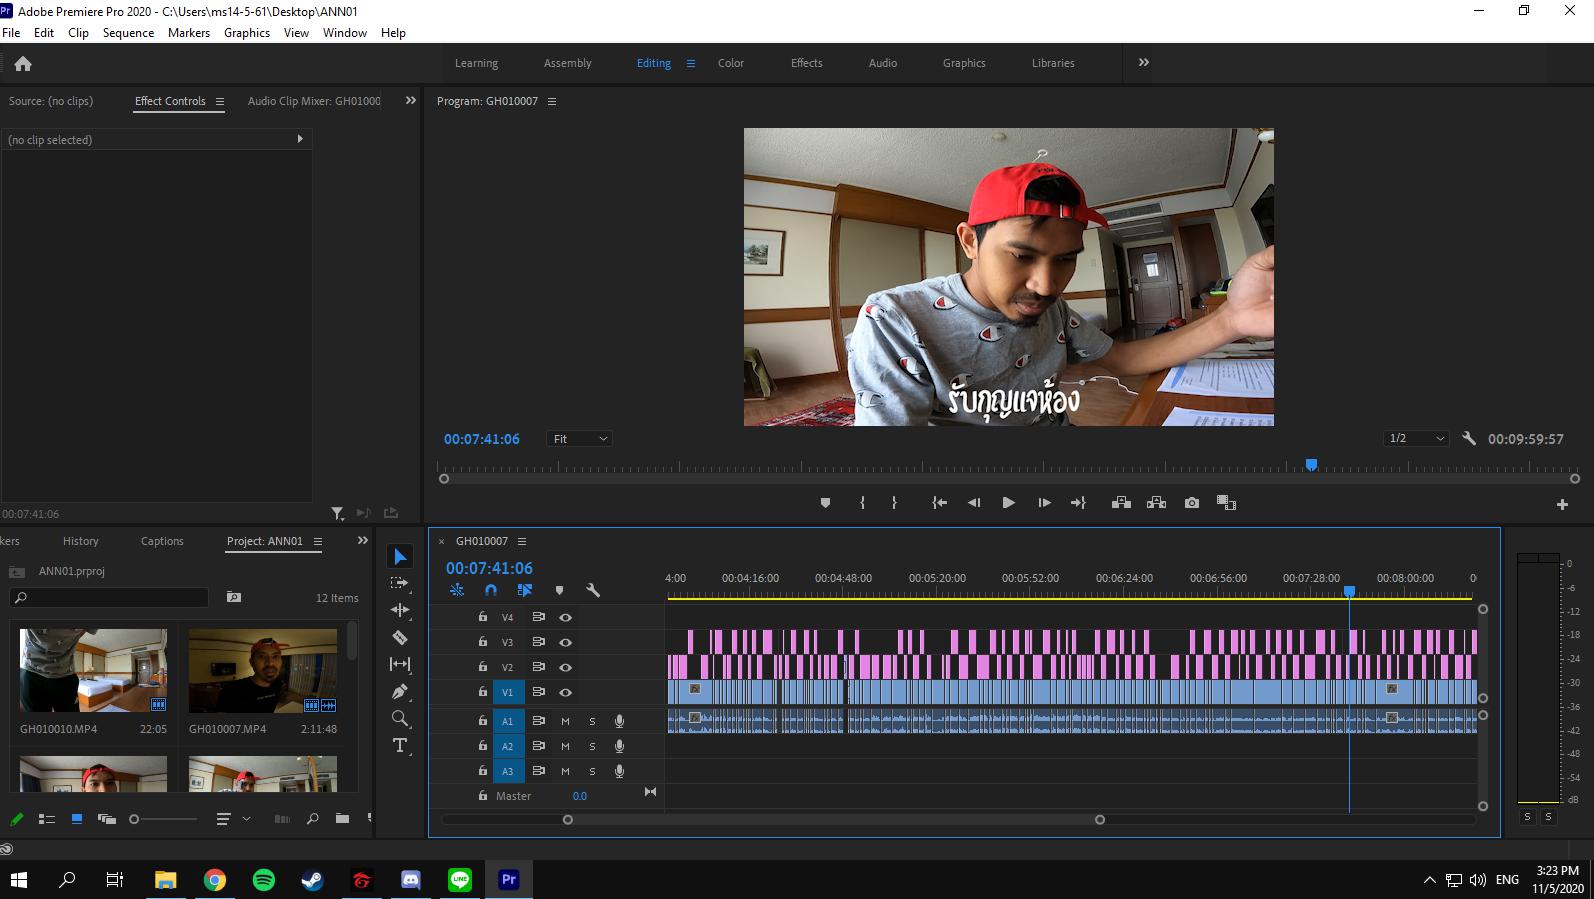Click Mark In button
This screenshot has height=899, width=1594.
[x=862, y=503]
